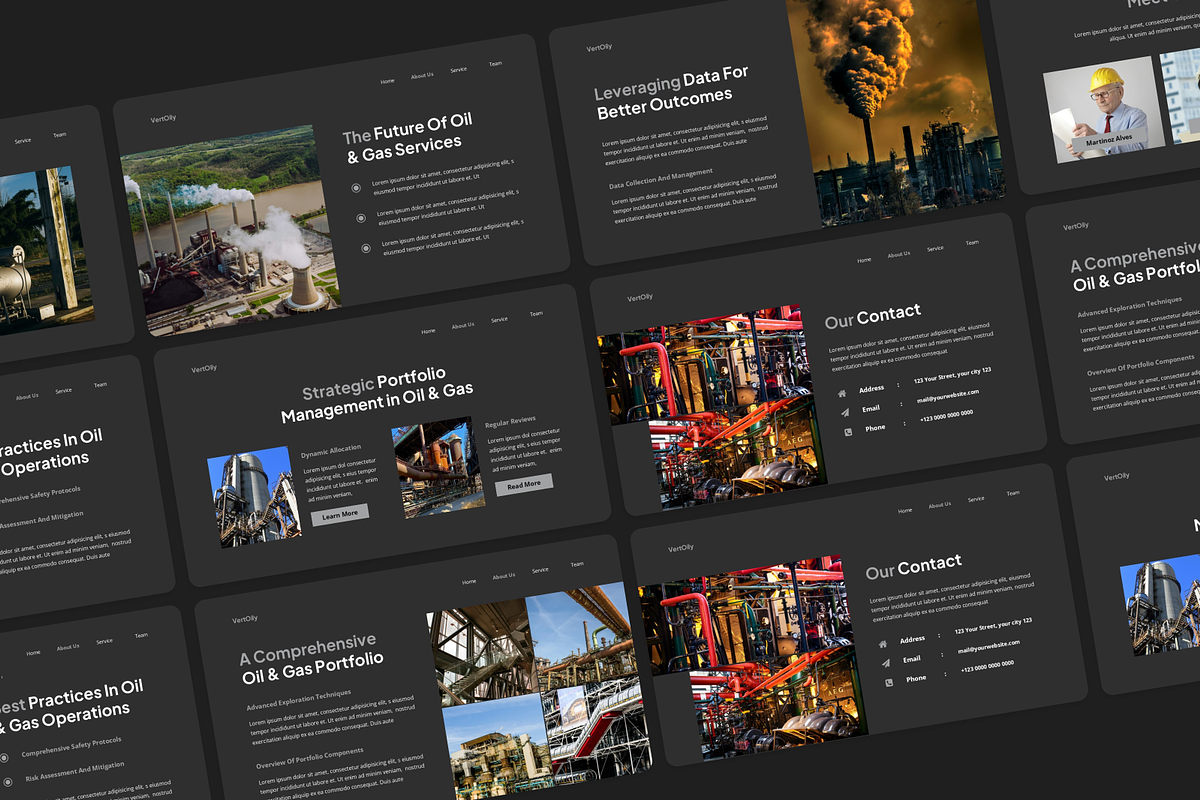Select the Martinoz Alves portrait photo

1104,110
